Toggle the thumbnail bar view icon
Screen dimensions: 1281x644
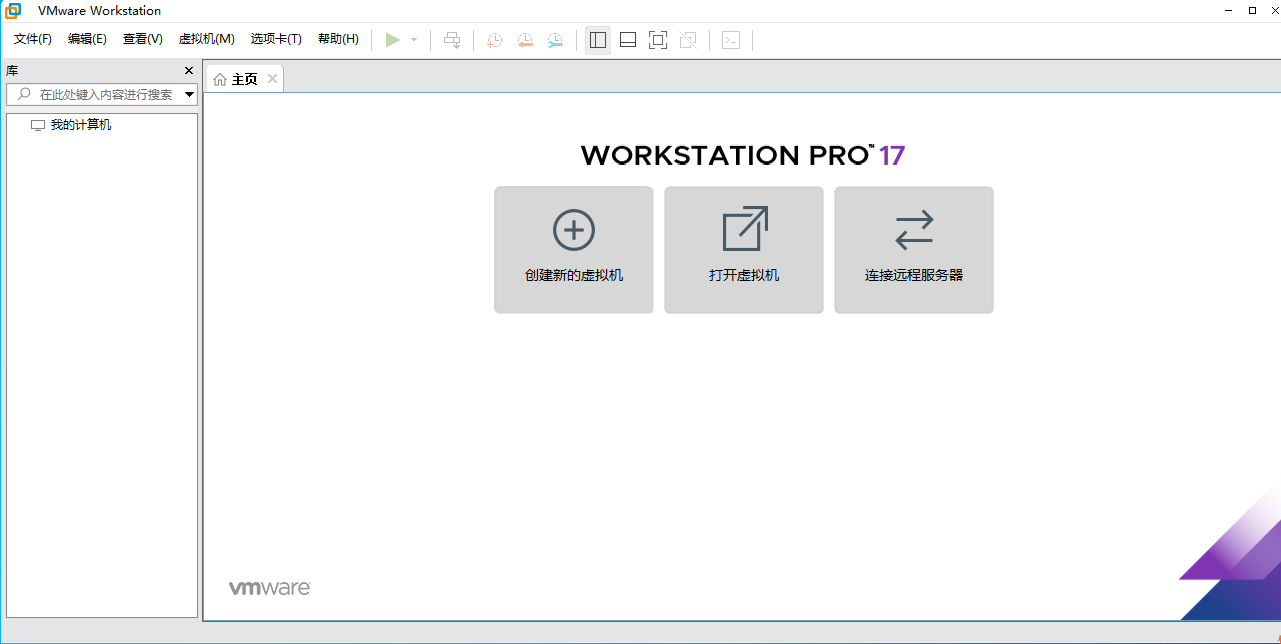coord(628,40)
